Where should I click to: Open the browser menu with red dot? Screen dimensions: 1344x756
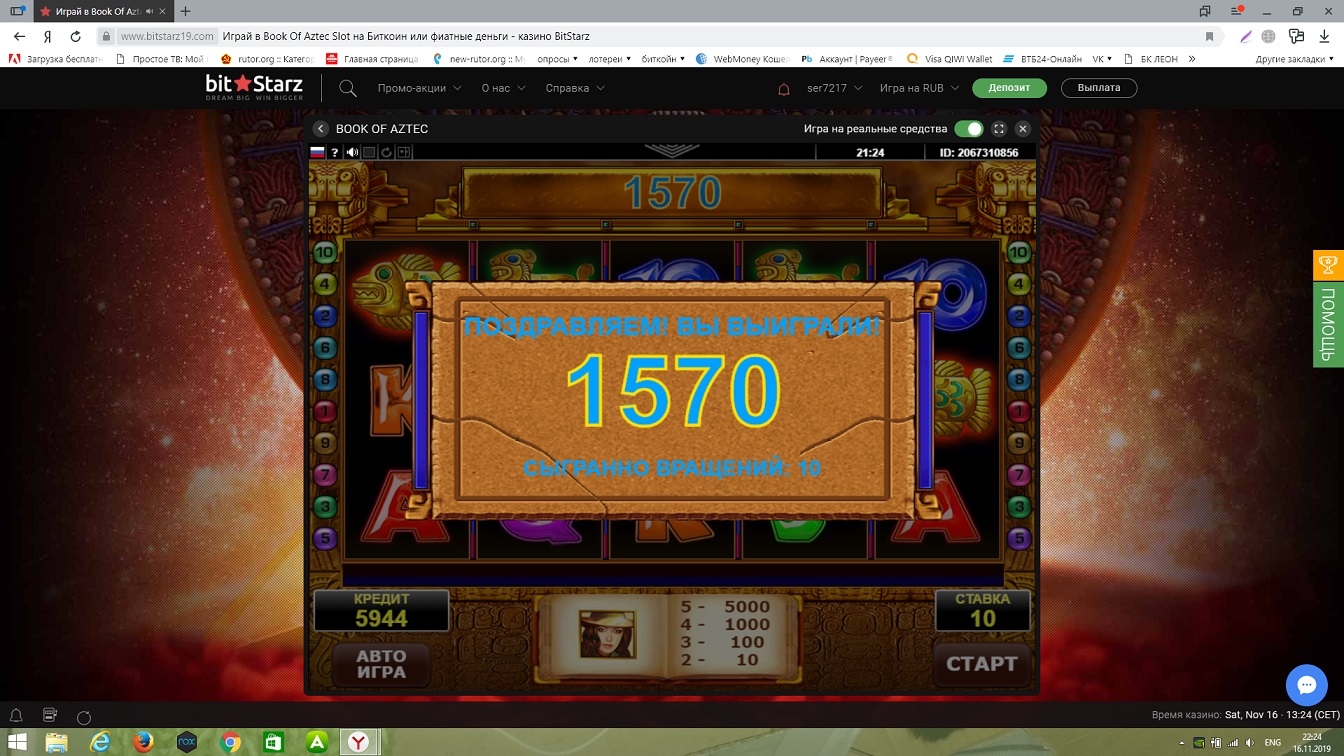(1237, 11)
